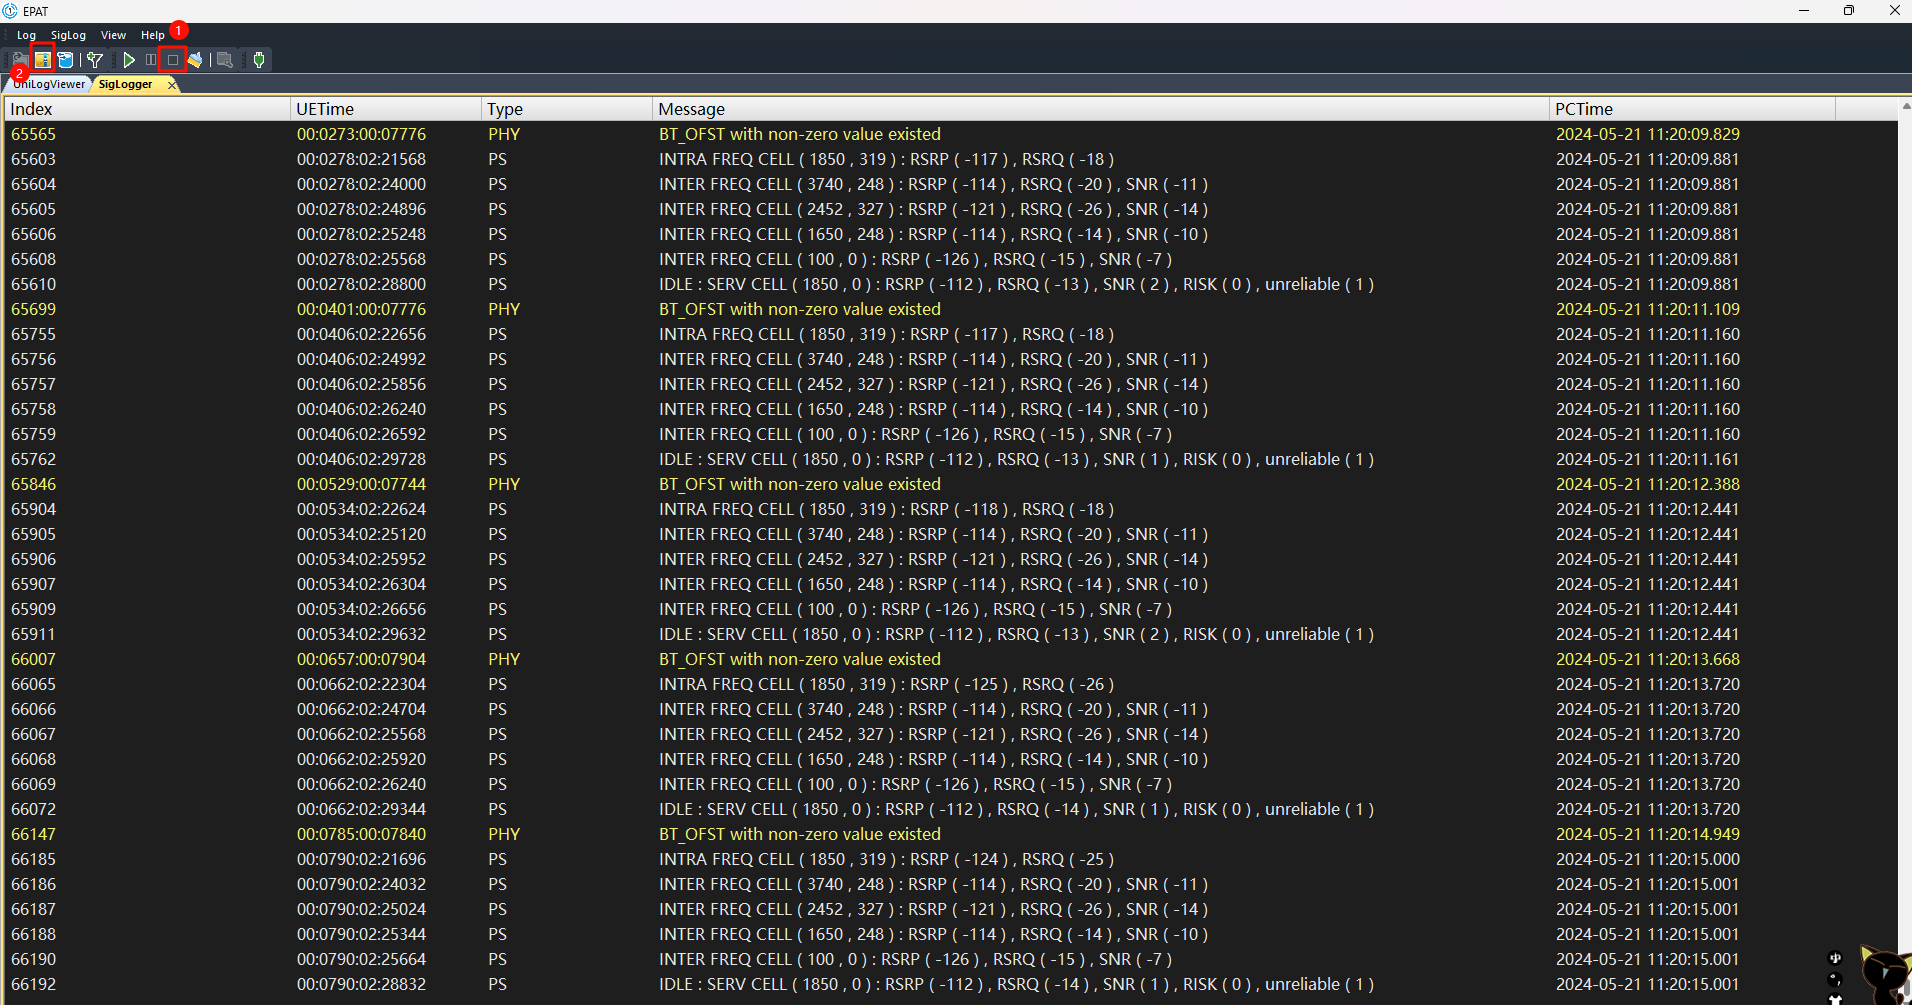Select log row with index 65699

(950, 309)
